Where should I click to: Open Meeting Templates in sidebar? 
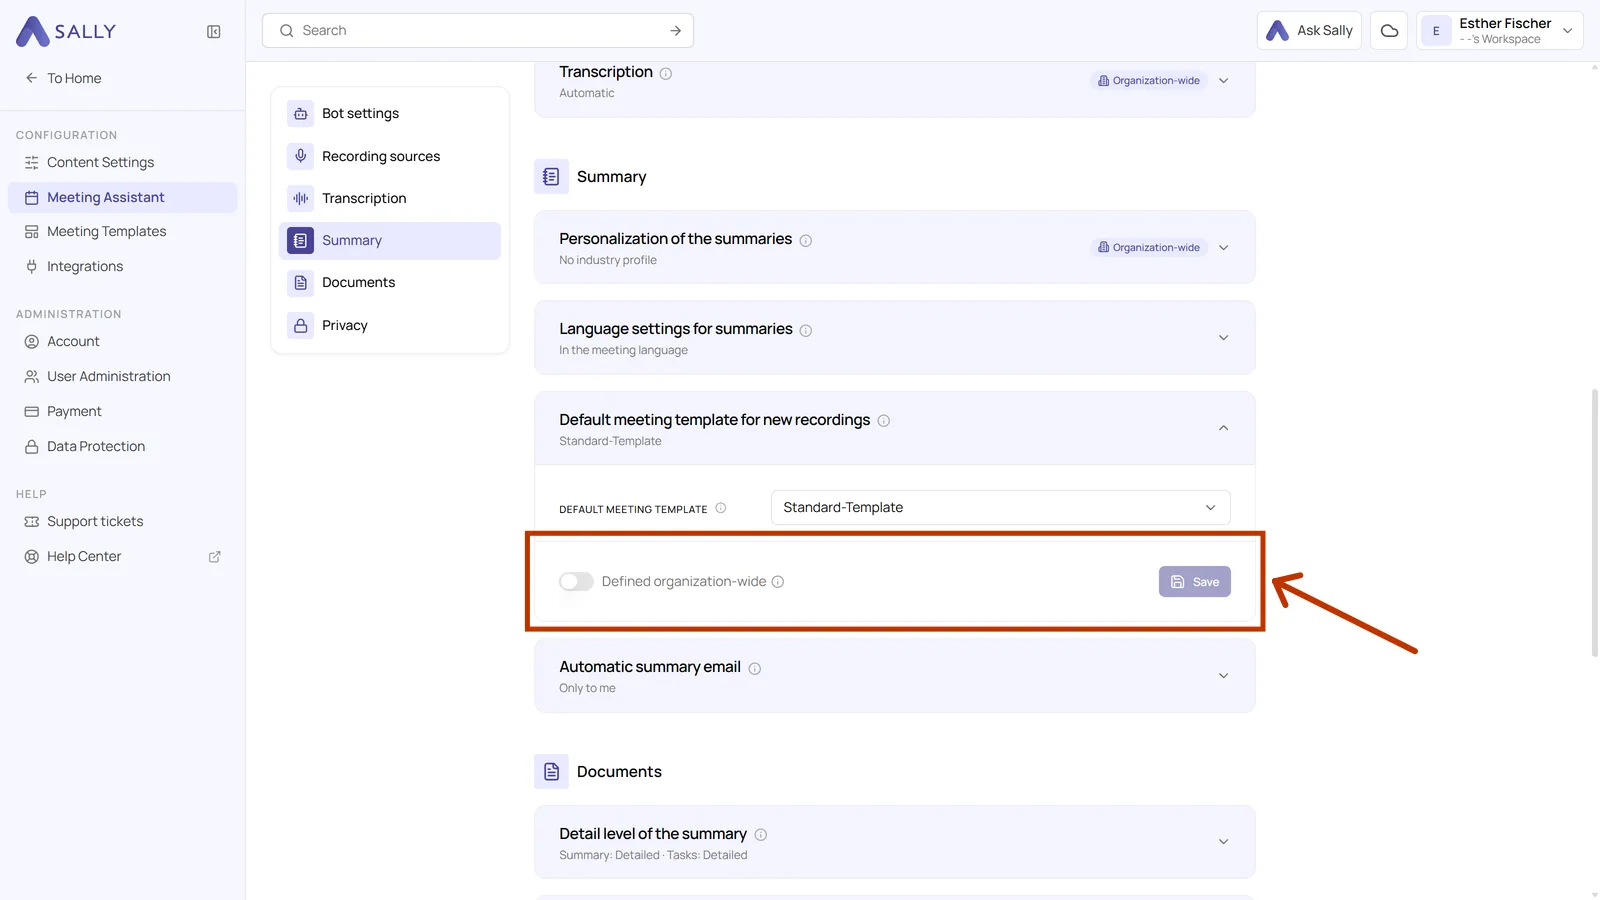pyautogui.click(x=122, y=232)
